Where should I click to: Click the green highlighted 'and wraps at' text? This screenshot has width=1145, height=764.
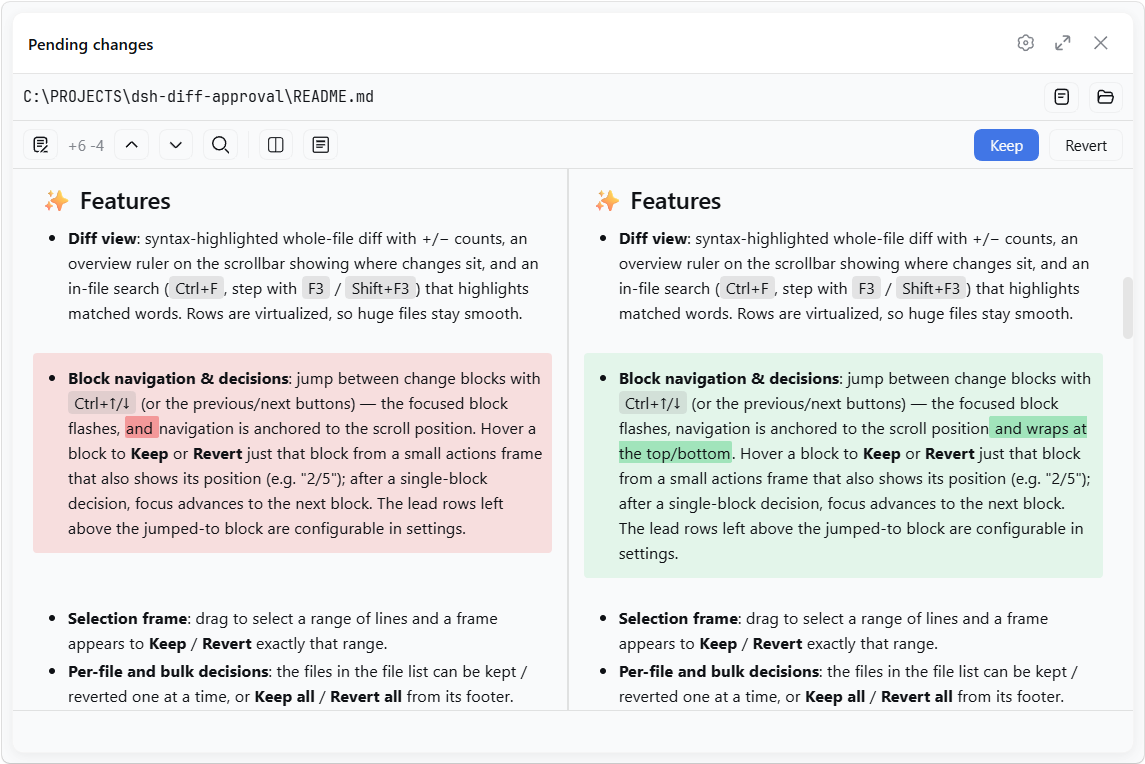(1038, 428)
